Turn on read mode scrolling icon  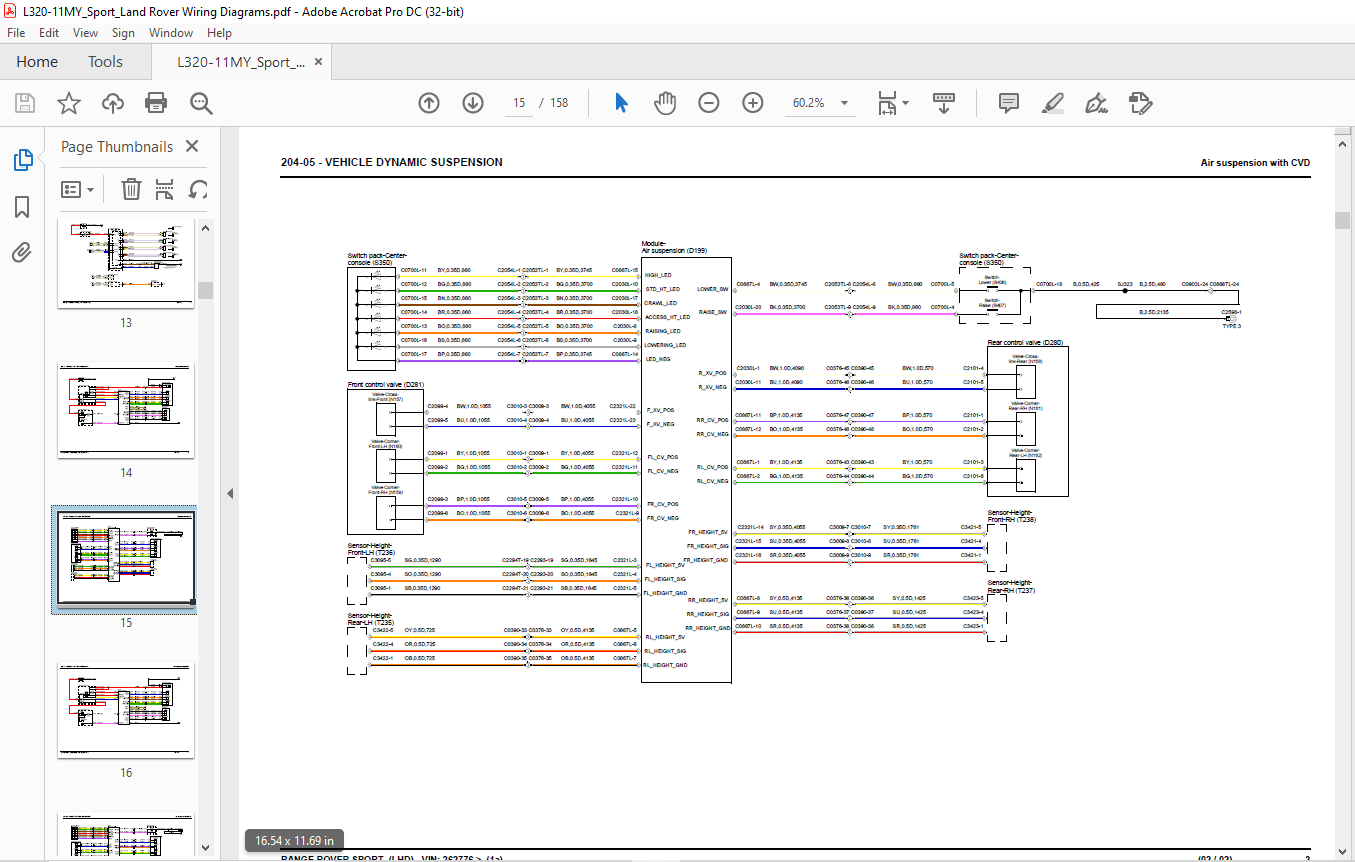pyautogui.click(x=944, y=103)
